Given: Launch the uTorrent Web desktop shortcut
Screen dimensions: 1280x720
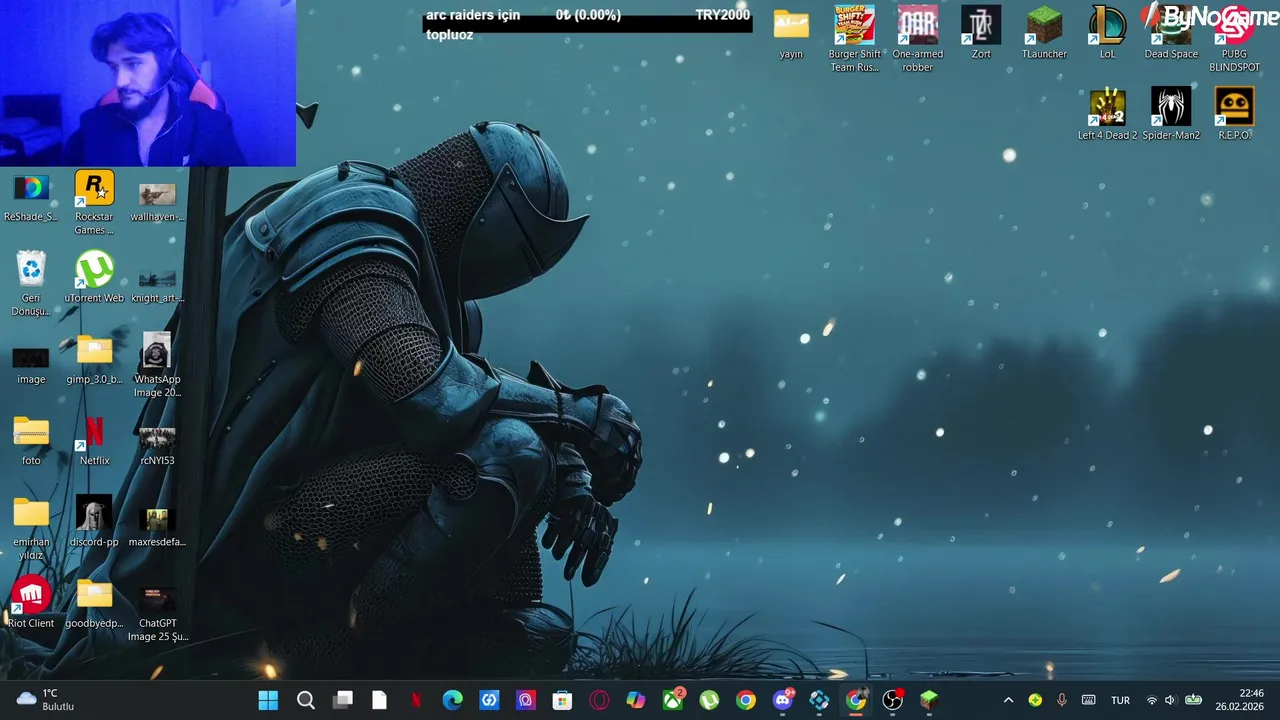Looking at the screenshot, I should pos(94,278).
